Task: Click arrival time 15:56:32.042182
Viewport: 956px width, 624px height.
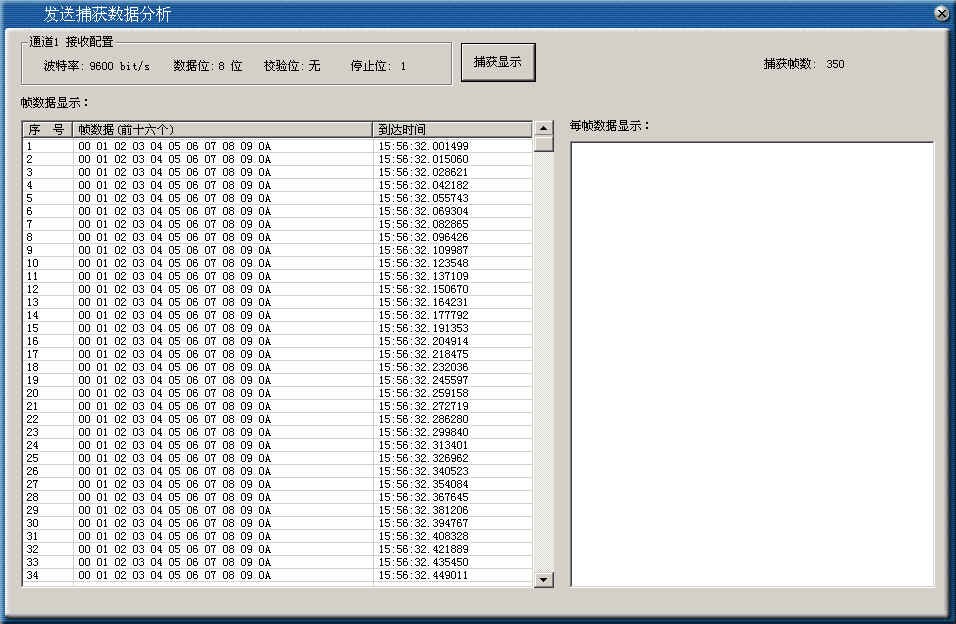Action: tap(424, 185)
